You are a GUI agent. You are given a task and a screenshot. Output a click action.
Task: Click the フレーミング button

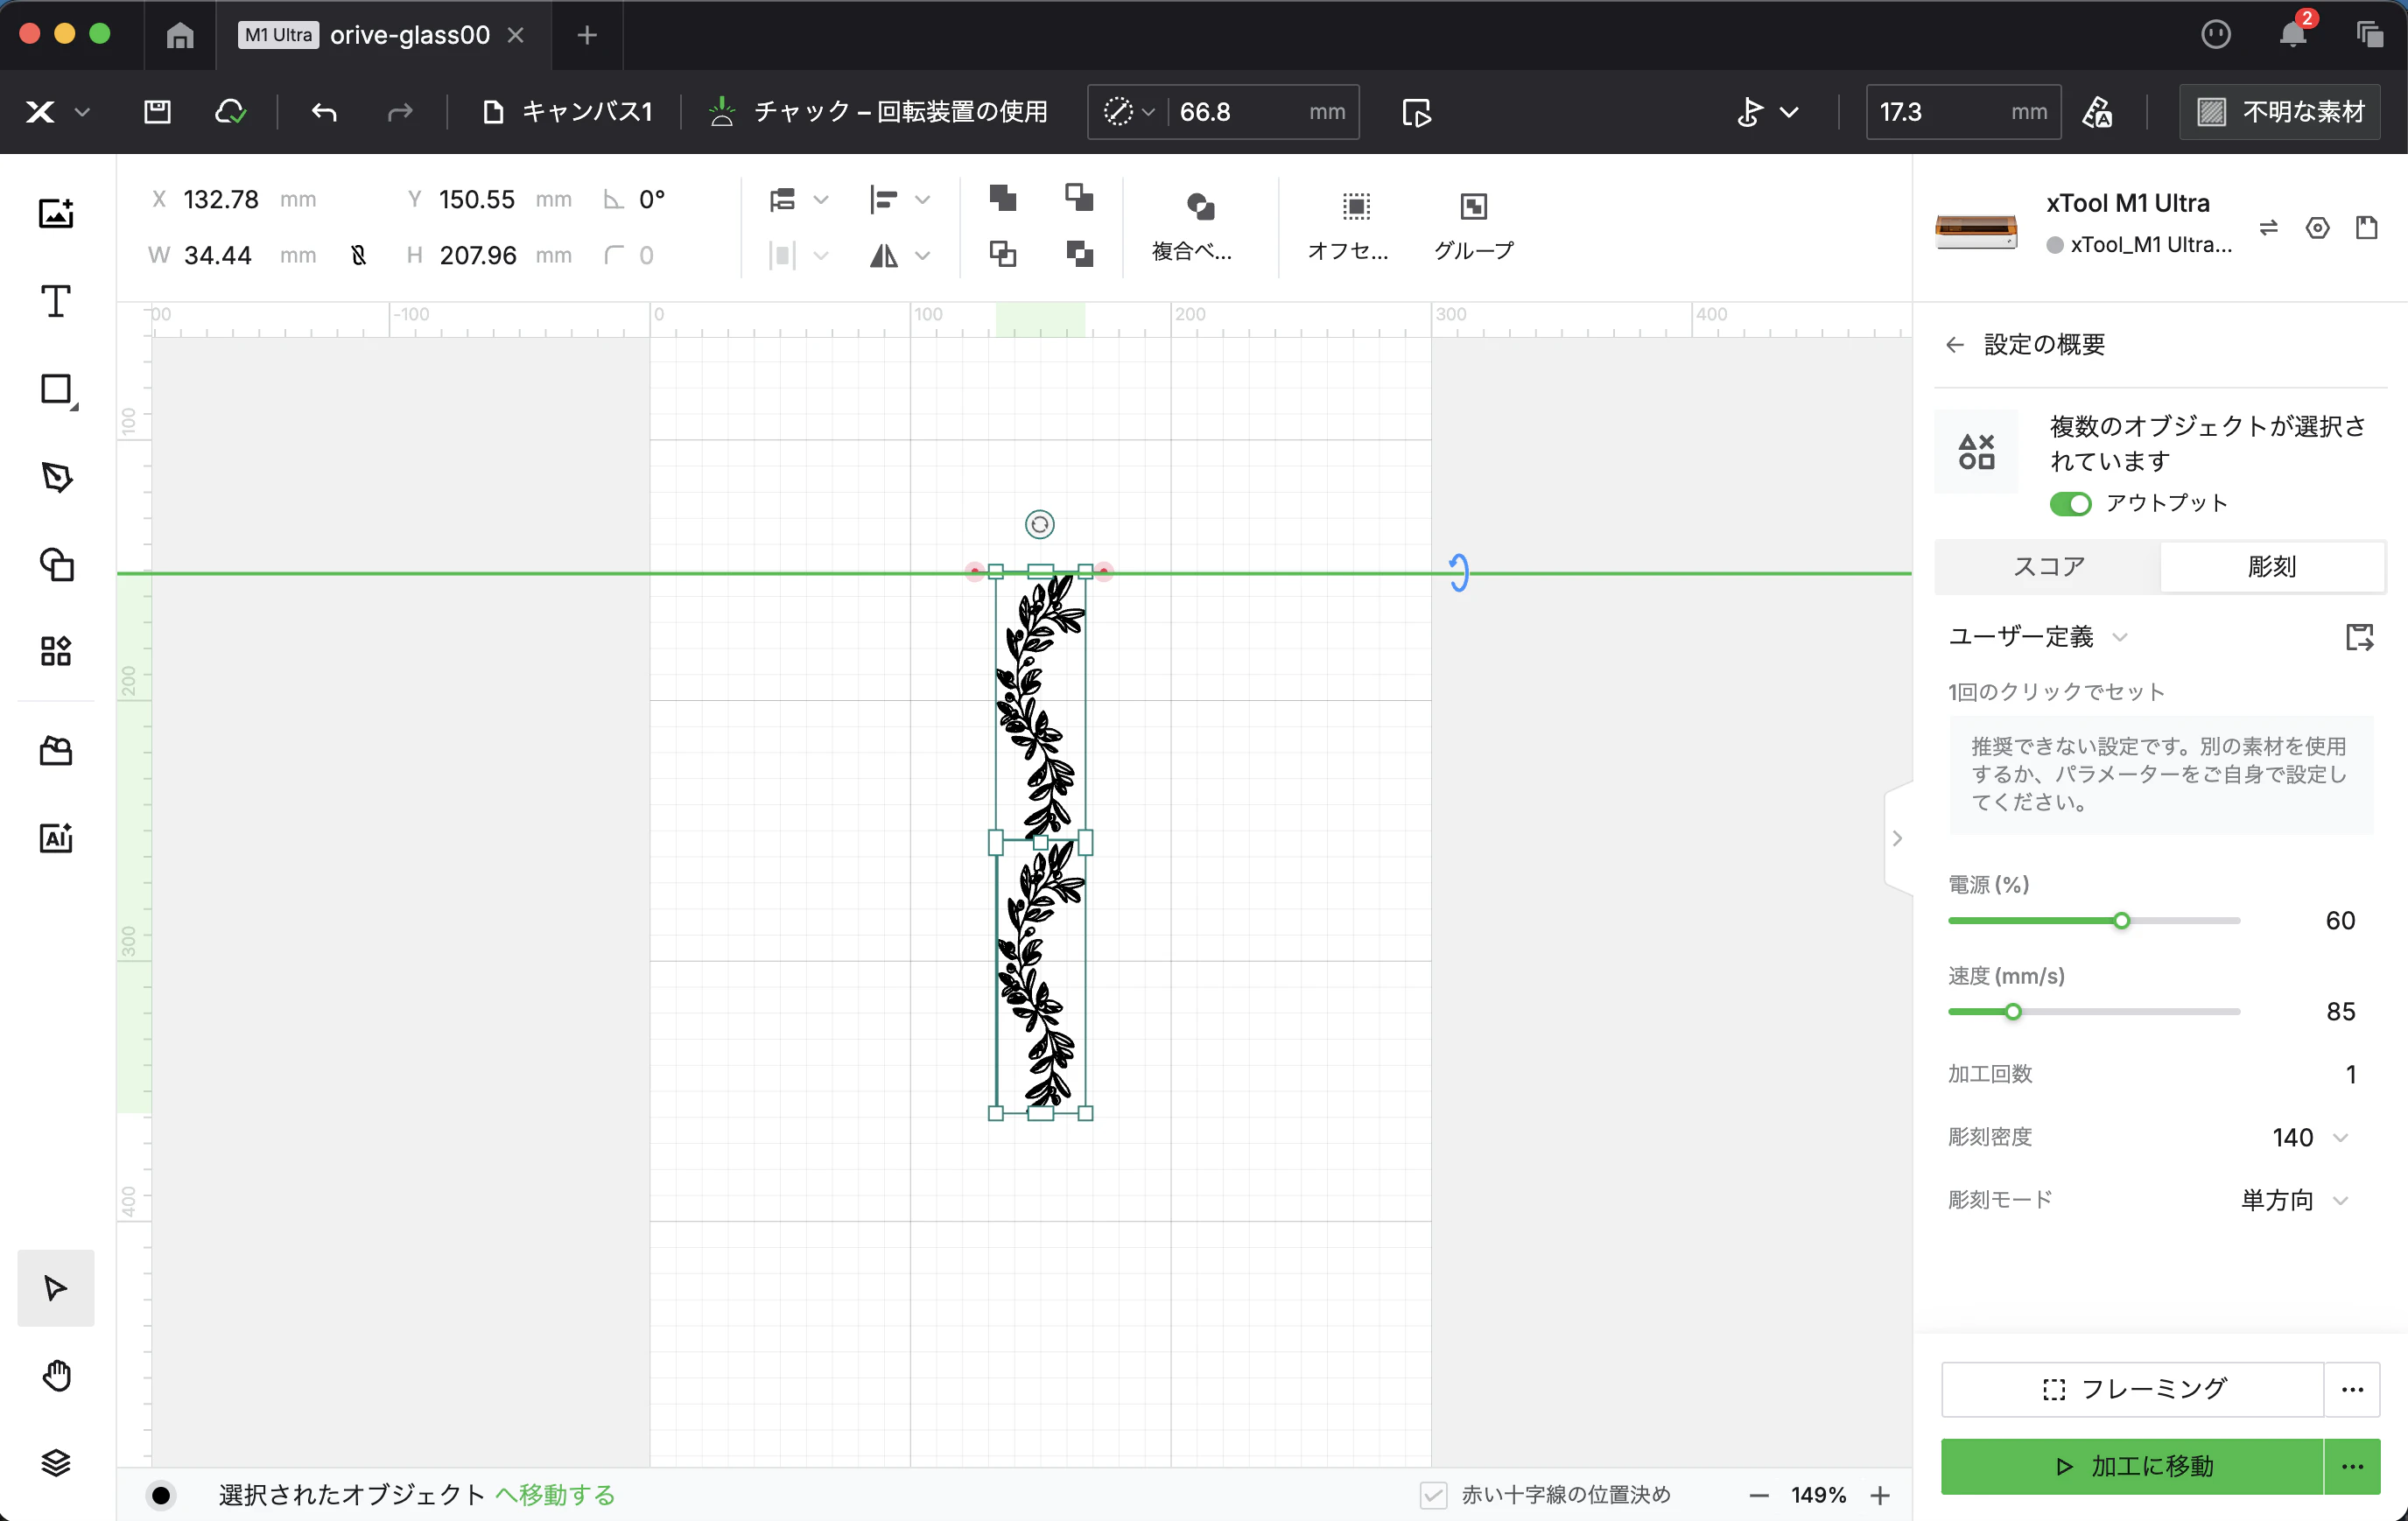click(x=2132, y=1388)
